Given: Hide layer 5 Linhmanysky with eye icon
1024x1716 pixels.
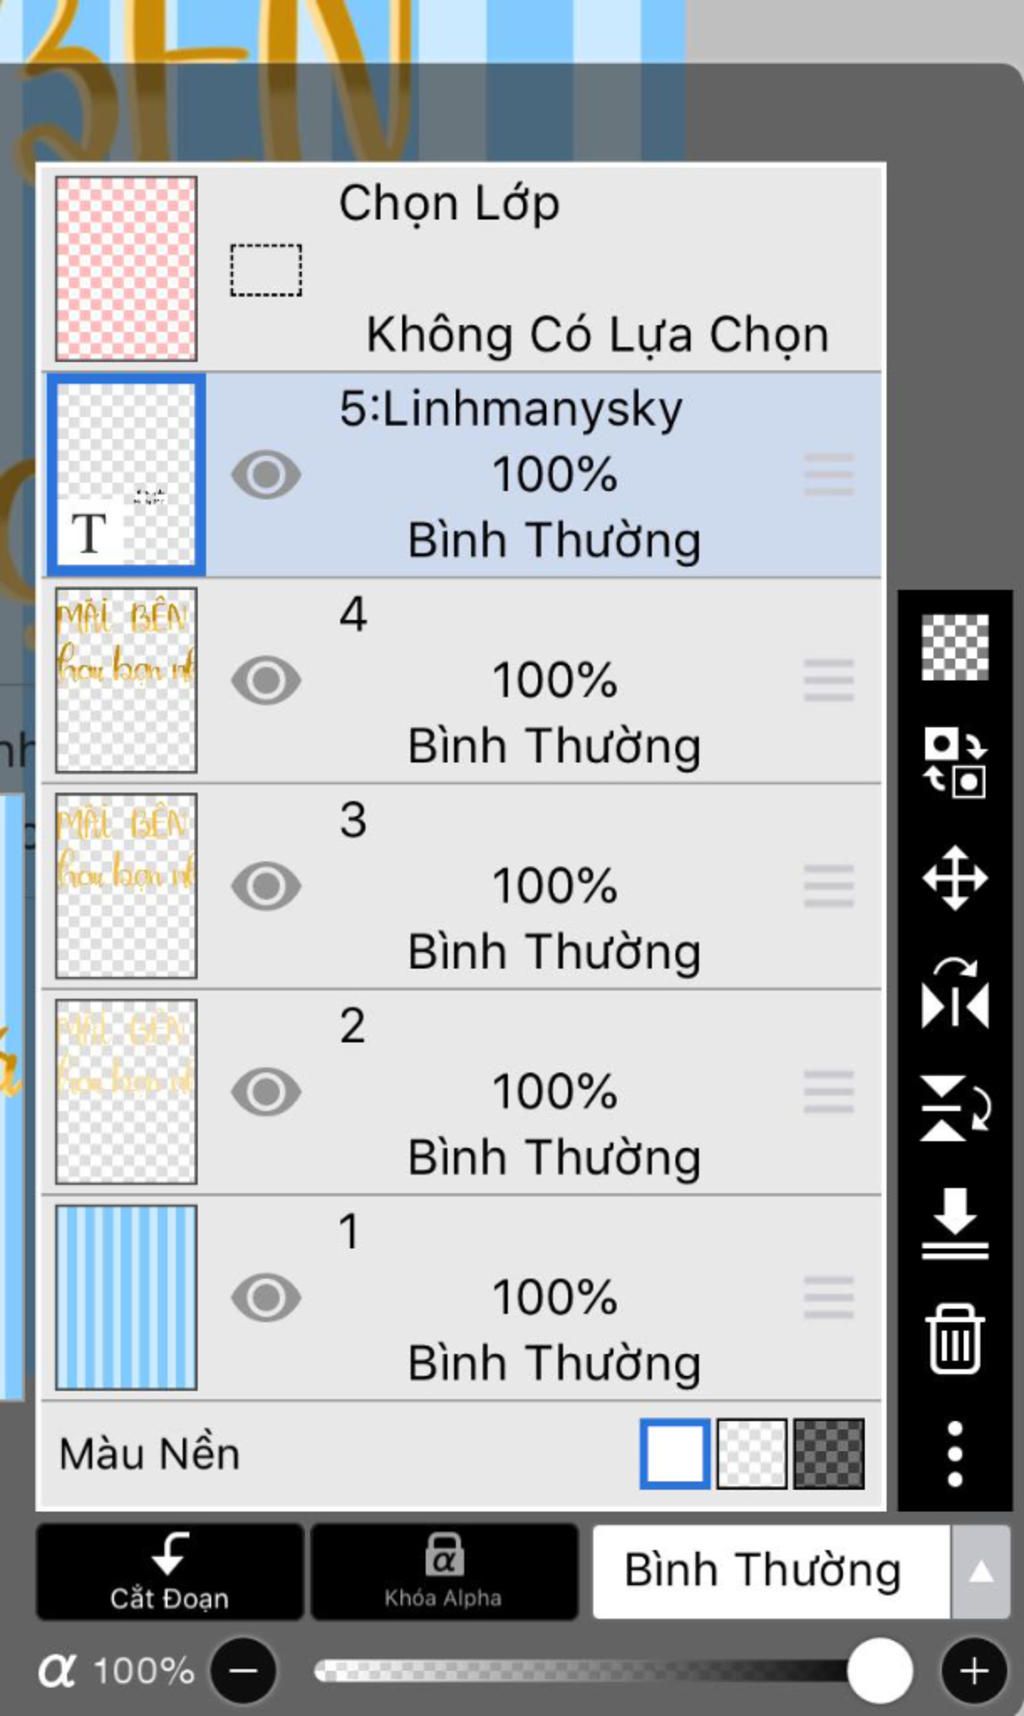Looking at the screenshot, I should tap(266, 474).
